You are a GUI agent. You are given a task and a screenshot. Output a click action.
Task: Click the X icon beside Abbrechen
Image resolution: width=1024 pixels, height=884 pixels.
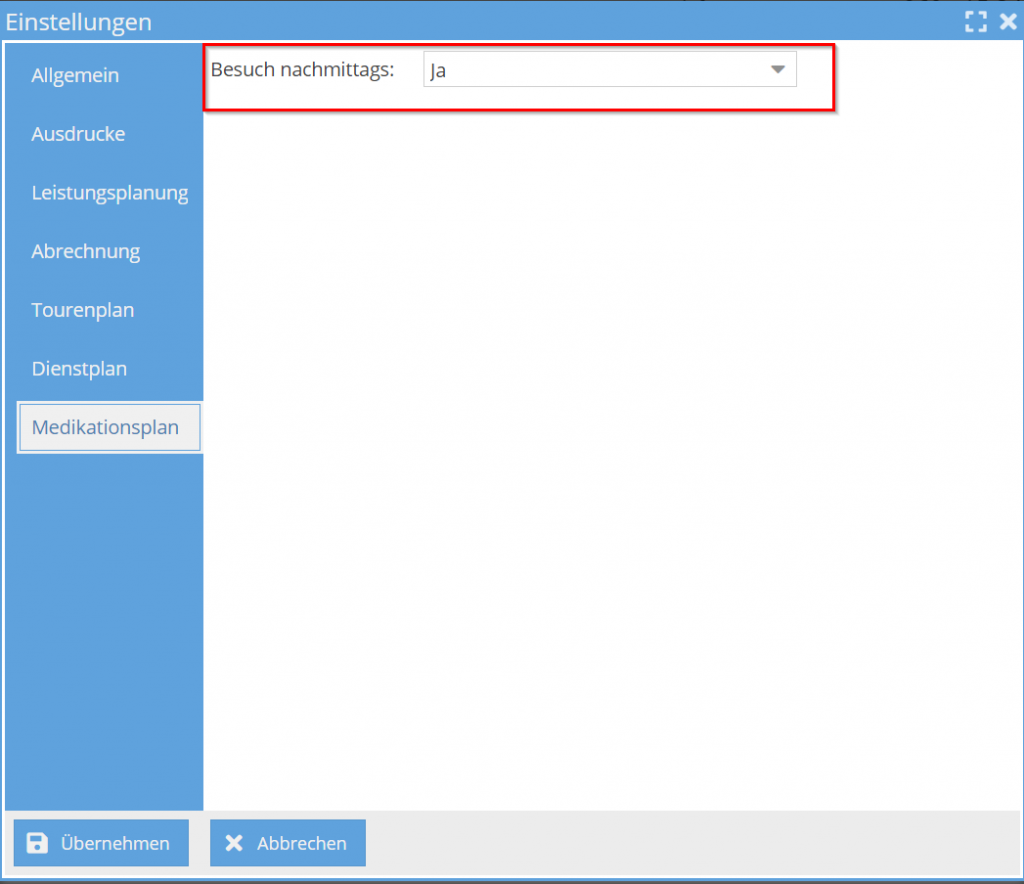pyautogui.click(x=234, y=843)
